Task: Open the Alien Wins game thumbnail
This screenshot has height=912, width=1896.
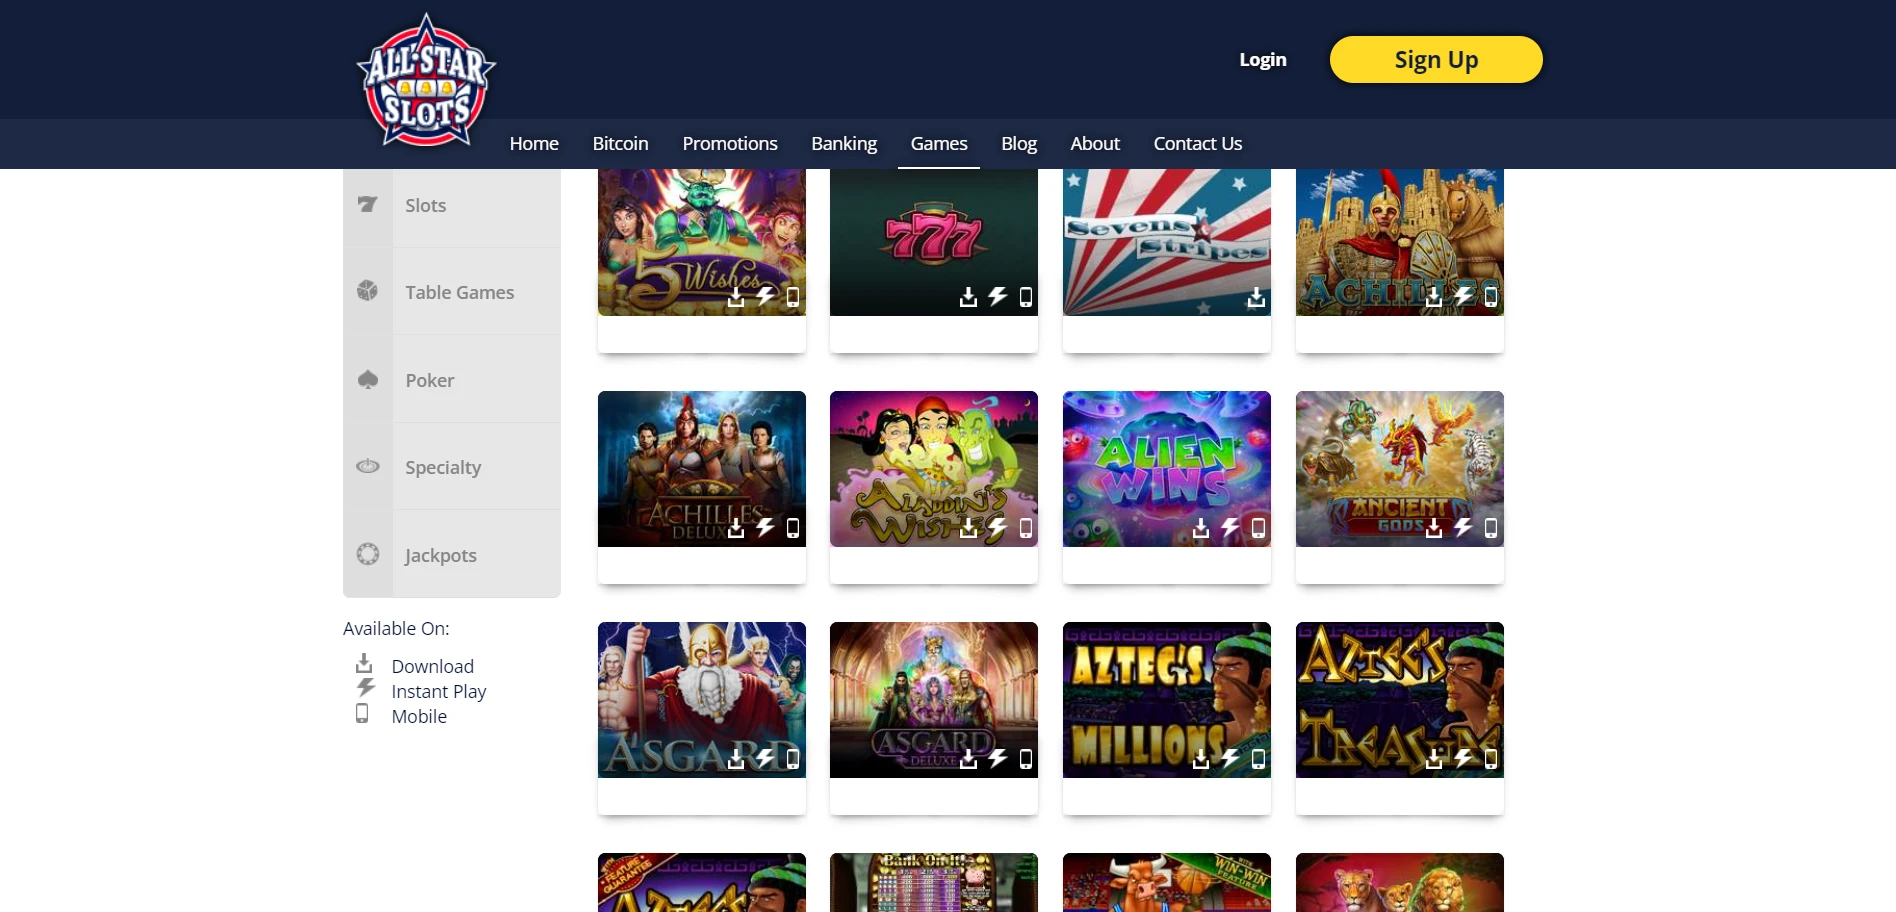Action: 1167,469
